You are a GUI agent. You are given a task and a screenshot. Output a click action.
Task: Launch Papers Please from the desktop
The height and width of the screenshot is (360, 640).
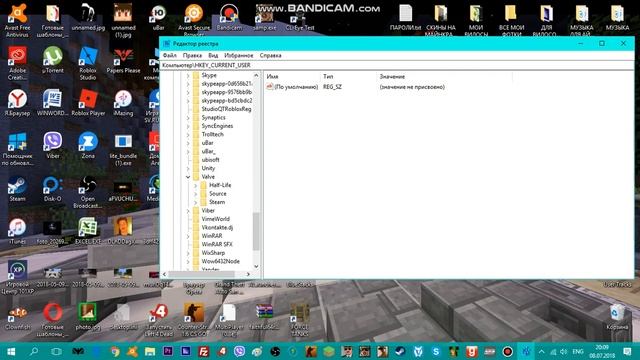coord(123,60)
